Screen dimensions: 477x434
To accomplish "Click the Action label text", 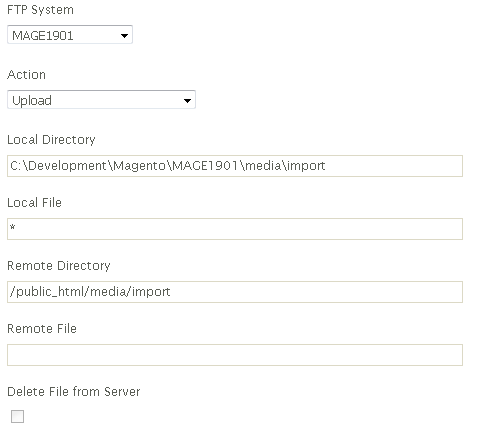I will 26,75.
